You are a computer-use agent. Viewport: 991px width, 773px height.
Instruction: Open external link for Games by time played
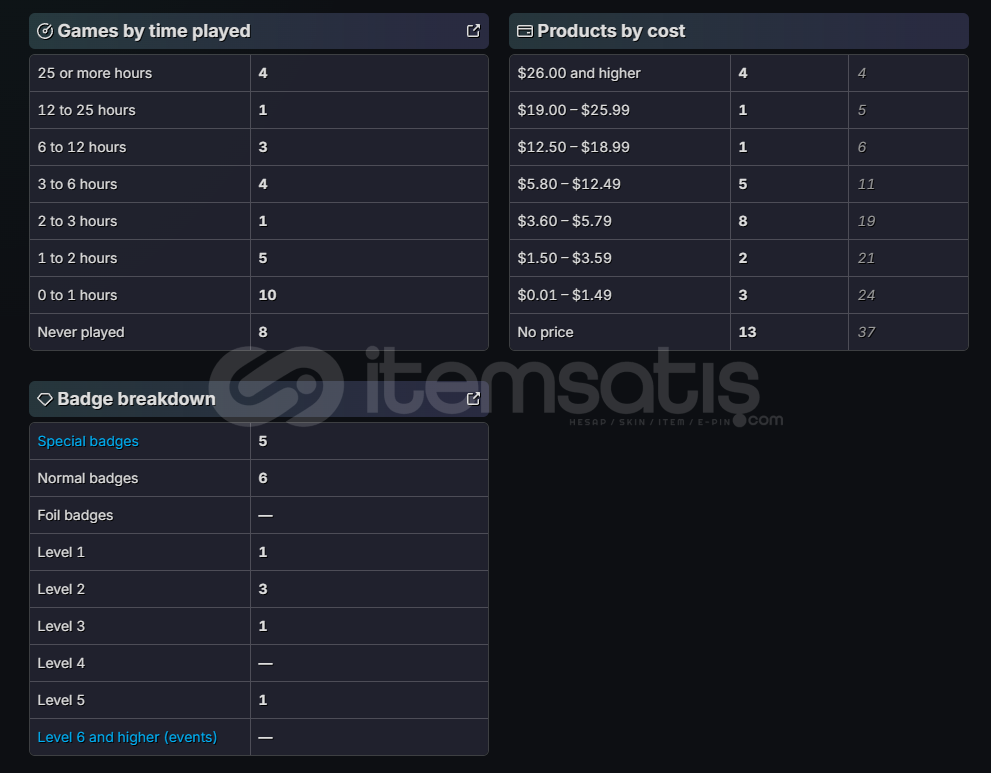(473, 31)
